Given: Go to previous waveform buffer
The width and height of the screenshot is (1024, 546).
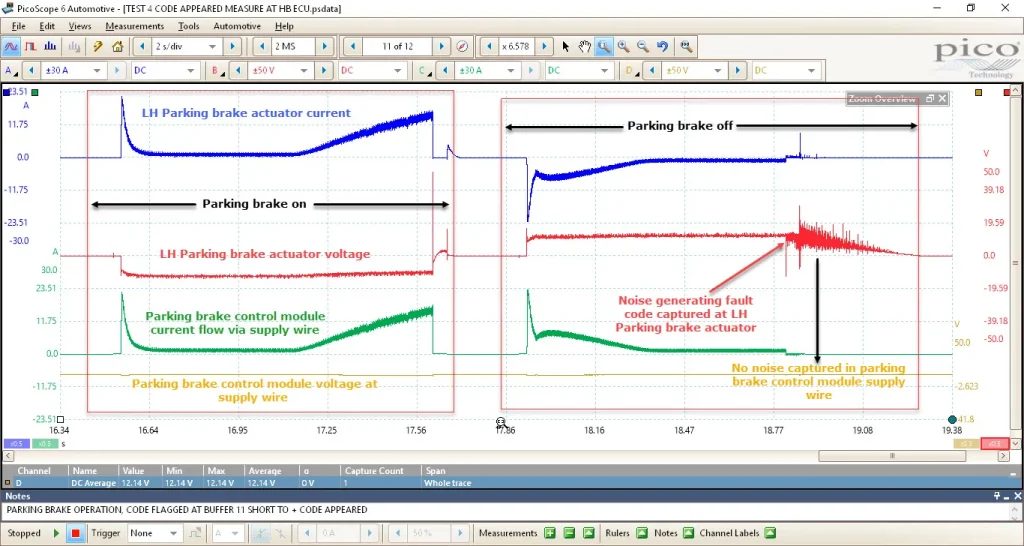Looking at the screenshot, I should (x=353, y=46).
